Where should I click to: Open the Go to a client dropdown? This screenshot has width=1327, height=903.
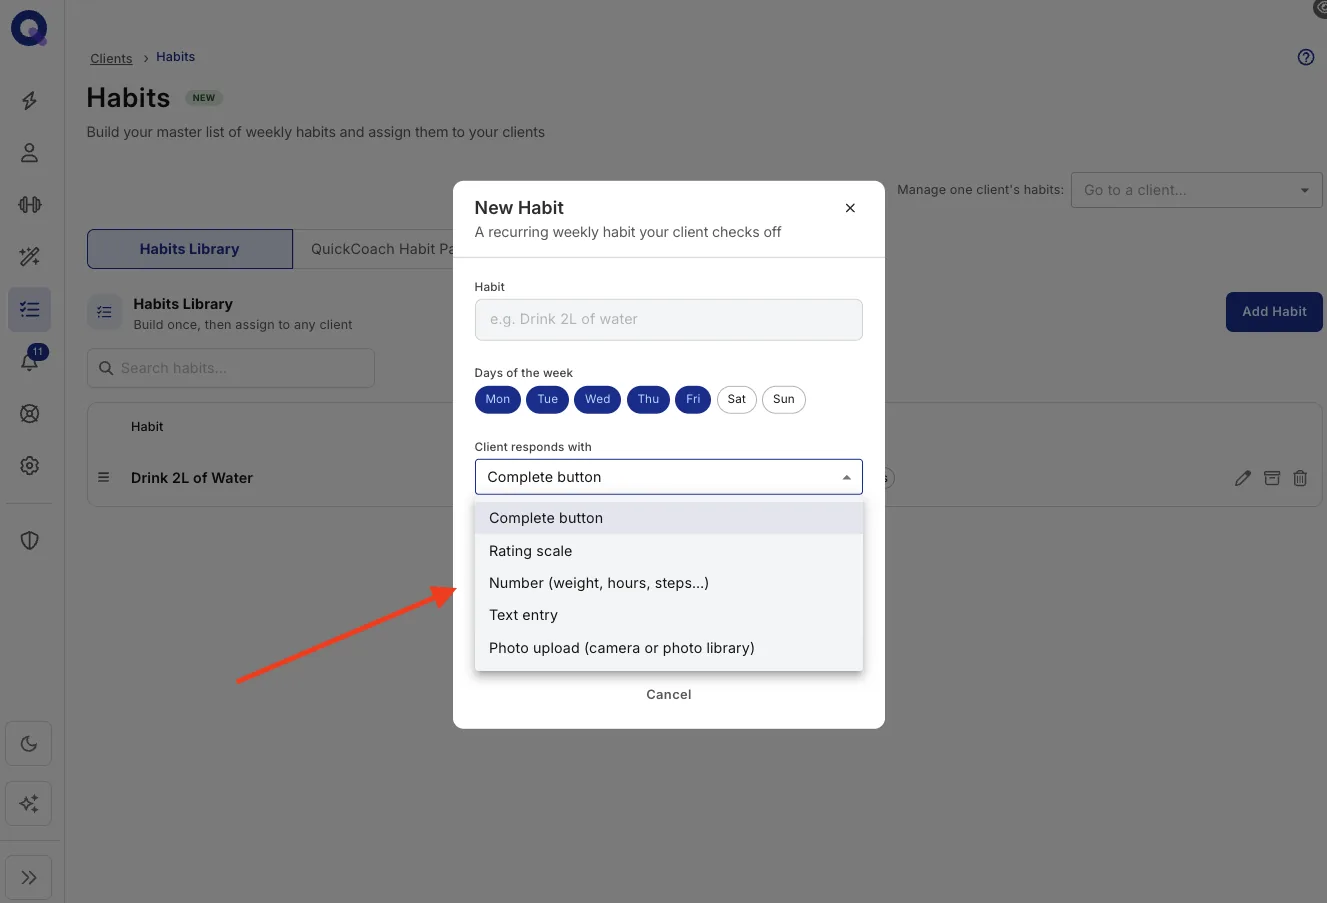[x=1197, y=190]
